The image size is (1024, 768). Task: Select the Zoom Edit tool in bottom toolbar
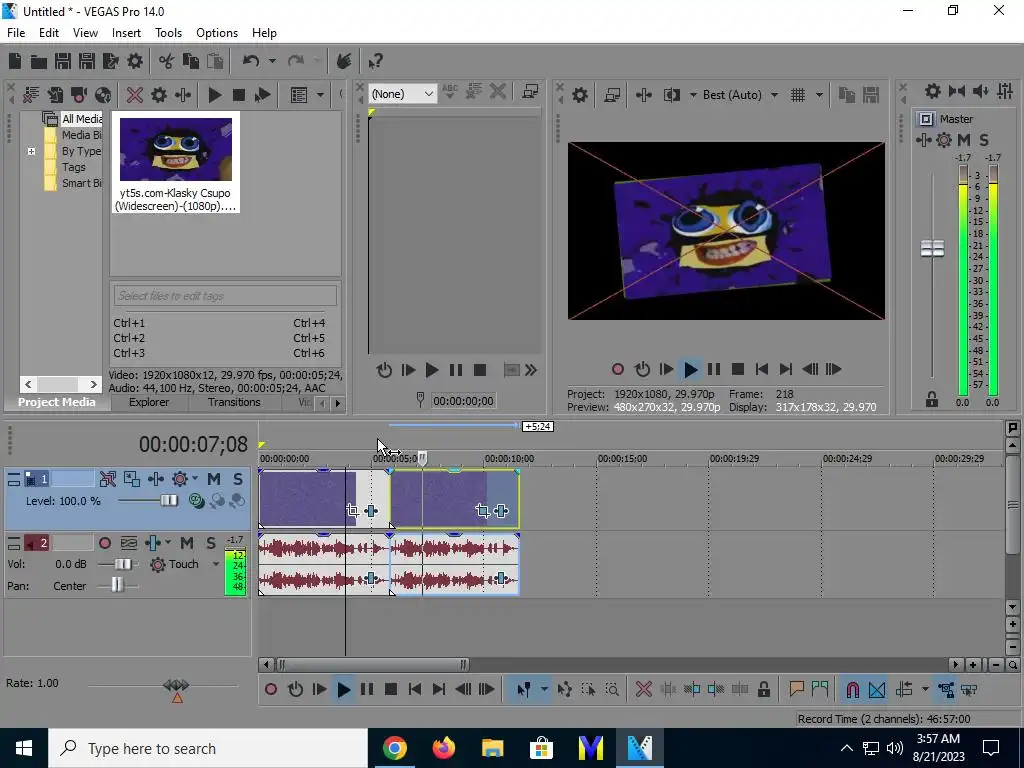(612, 689)
